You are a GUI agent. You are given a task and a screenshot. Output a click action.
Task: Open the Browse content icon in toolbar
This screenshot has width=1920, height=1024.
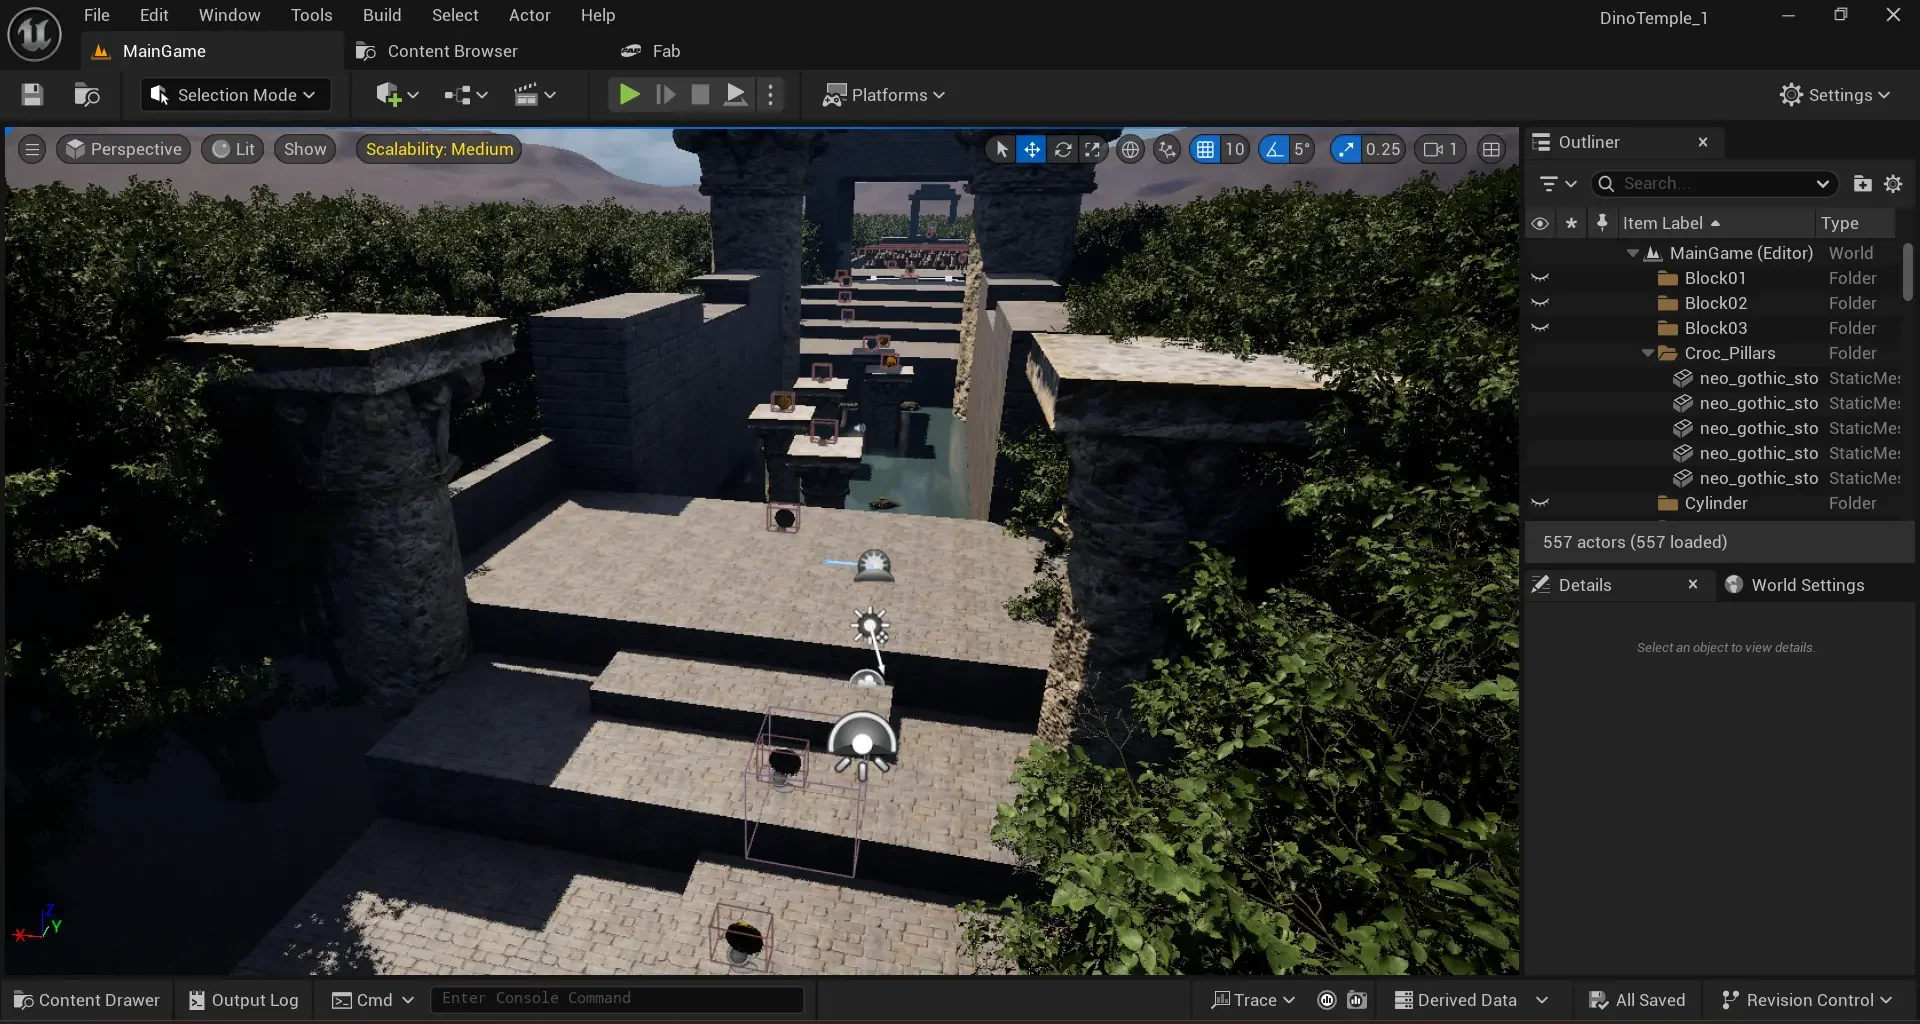coord(87,95)
